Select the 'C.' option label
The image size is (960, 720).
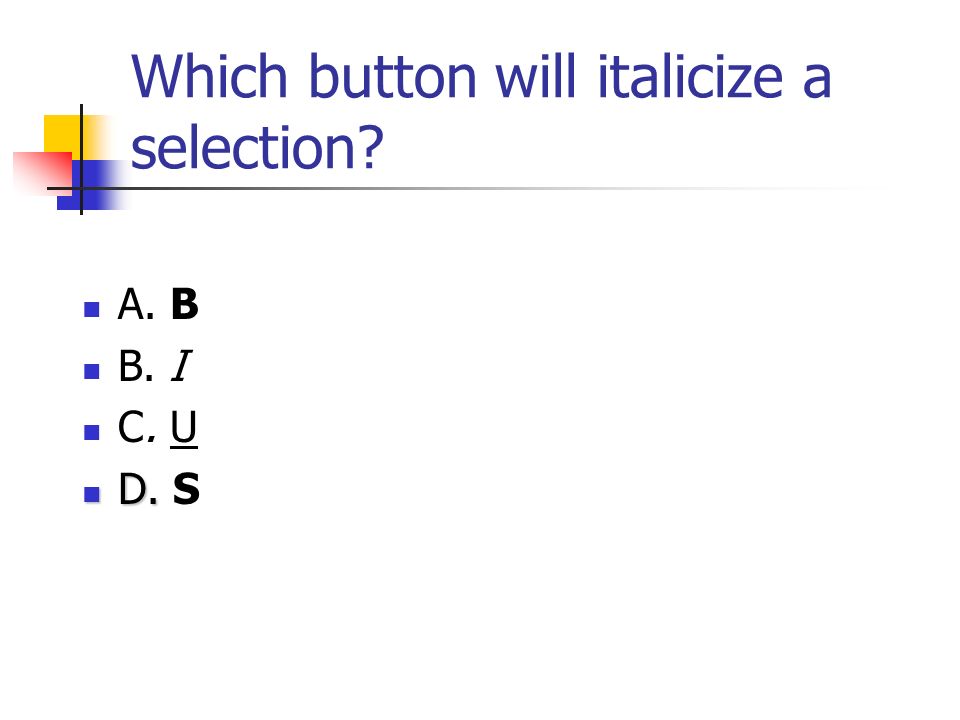point(137,427)
